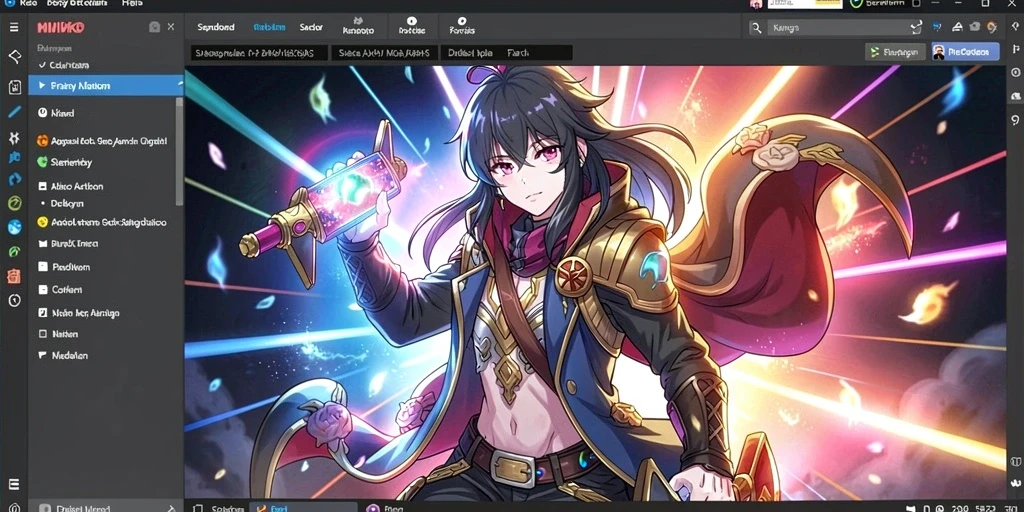Click the white clock circle icon in sidebar
Image resolution: width=1024 pixels, height=512 pixels.
pyautogui.click(x=14, y=300)
